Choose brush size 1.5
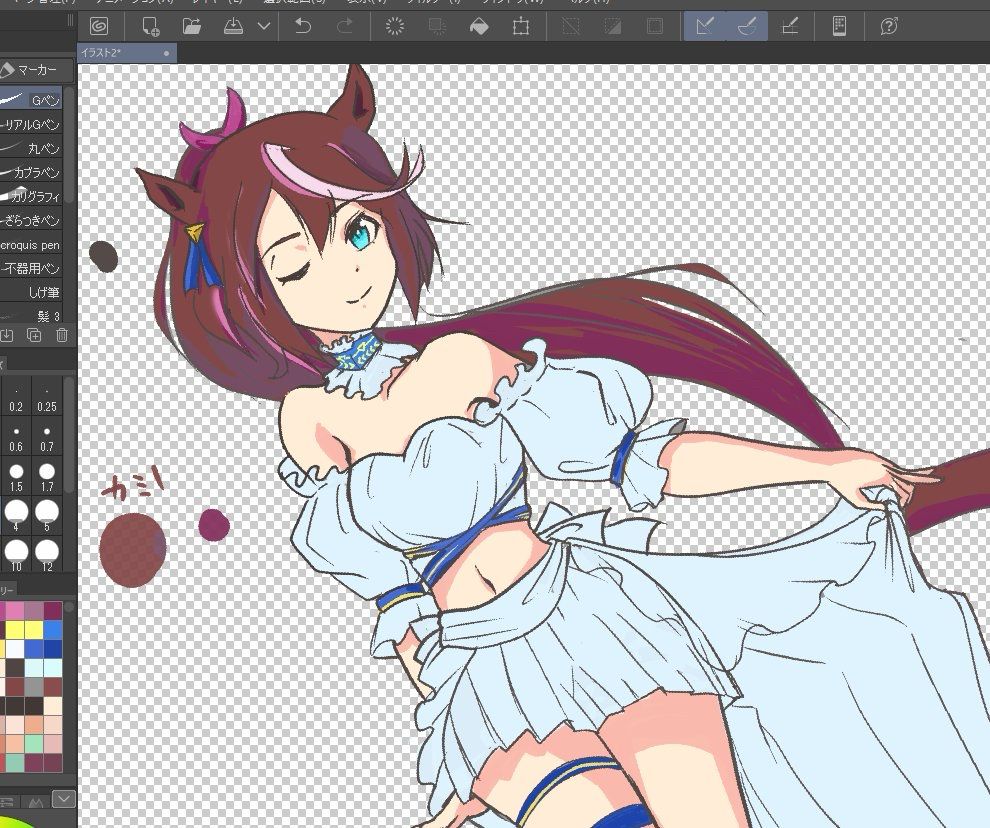 pyautogui.click(x=16, y=477)
